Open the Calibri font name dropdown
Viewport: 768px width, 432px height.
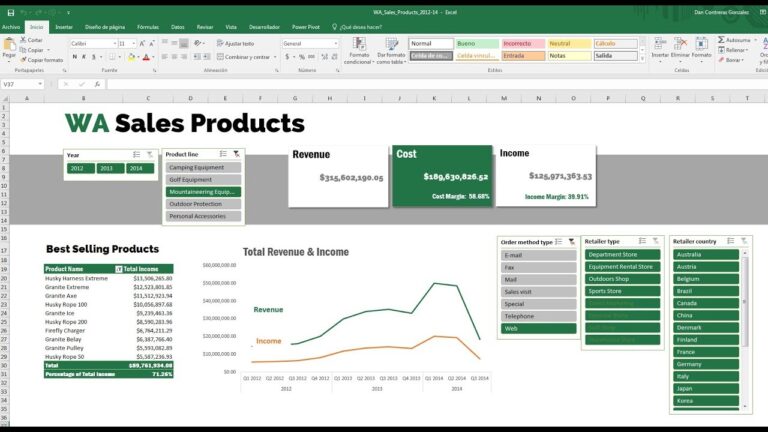coord(115,44)
